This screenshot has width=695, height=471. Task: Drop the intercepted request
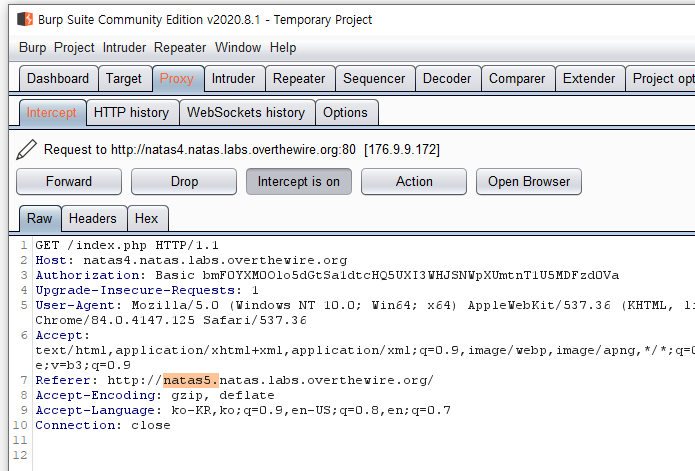(x=184, y=182)
